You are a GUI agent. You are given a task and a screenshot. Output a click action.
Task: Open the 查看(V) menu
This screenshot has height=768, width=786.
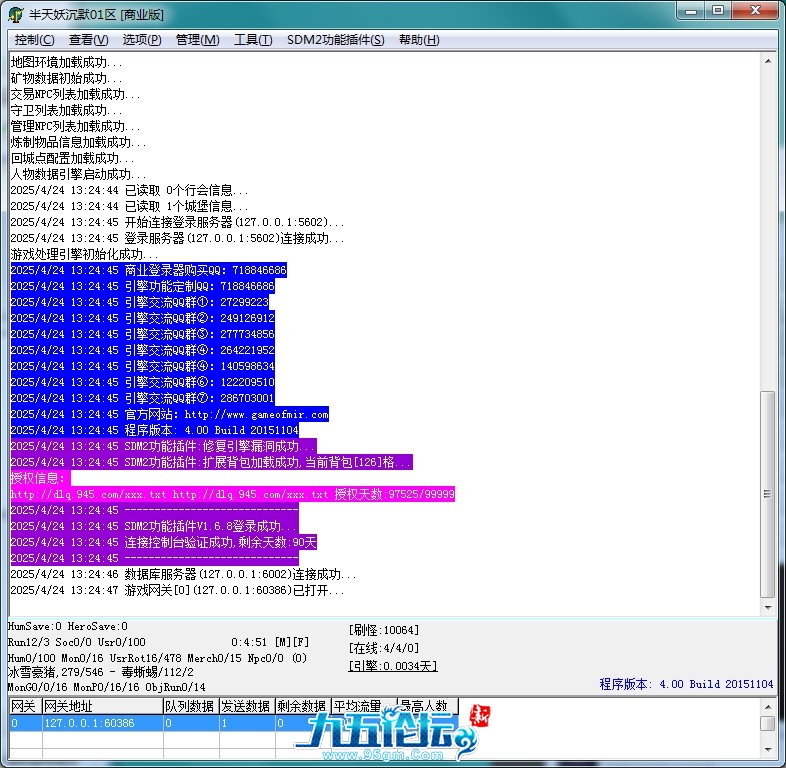click(88, 40)
